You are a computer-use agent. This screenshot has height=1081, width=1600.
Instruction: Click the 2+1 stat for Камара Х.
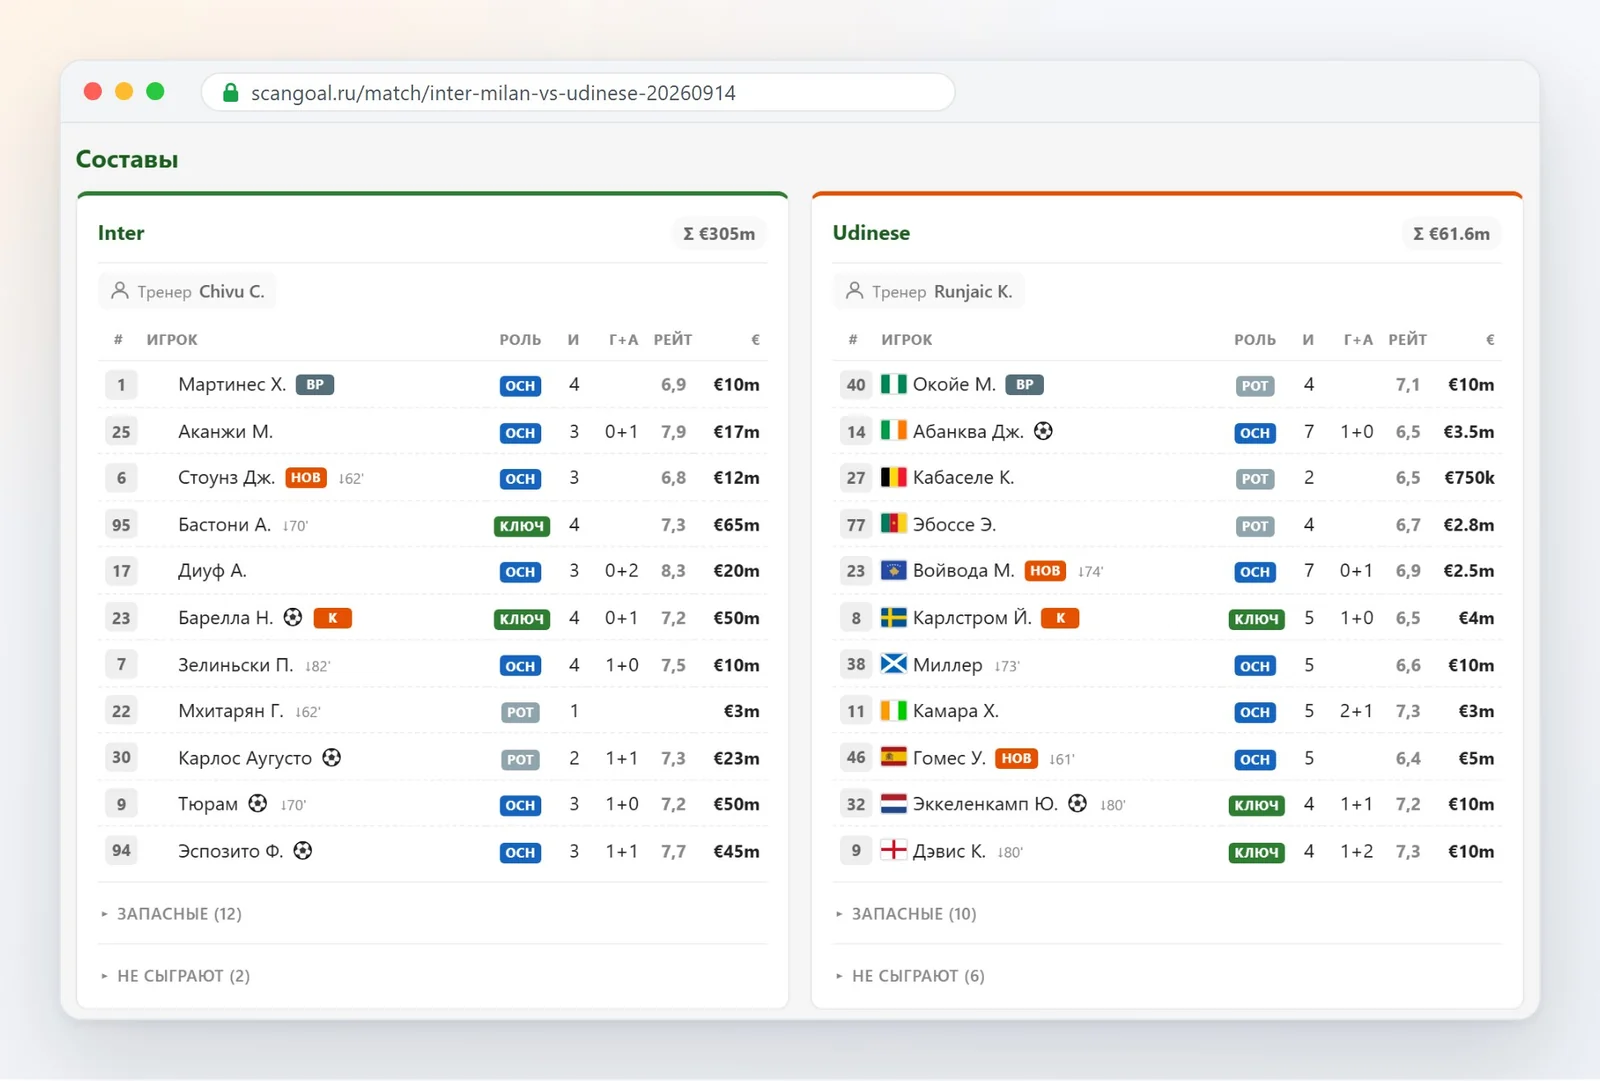[x=1356, y=710]
